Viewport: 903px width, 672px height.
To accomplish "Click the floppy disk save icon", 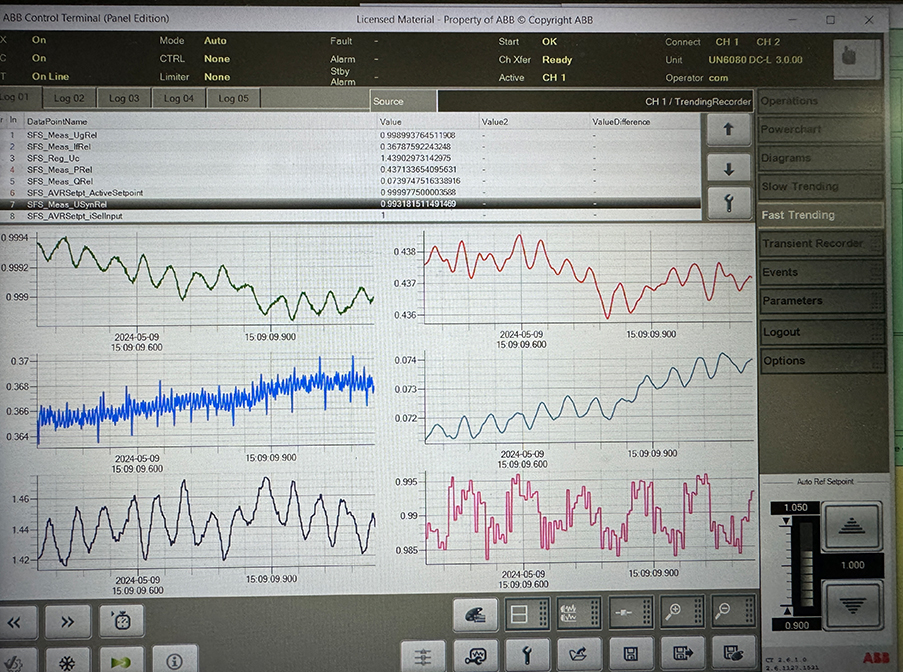I will 630,656.
